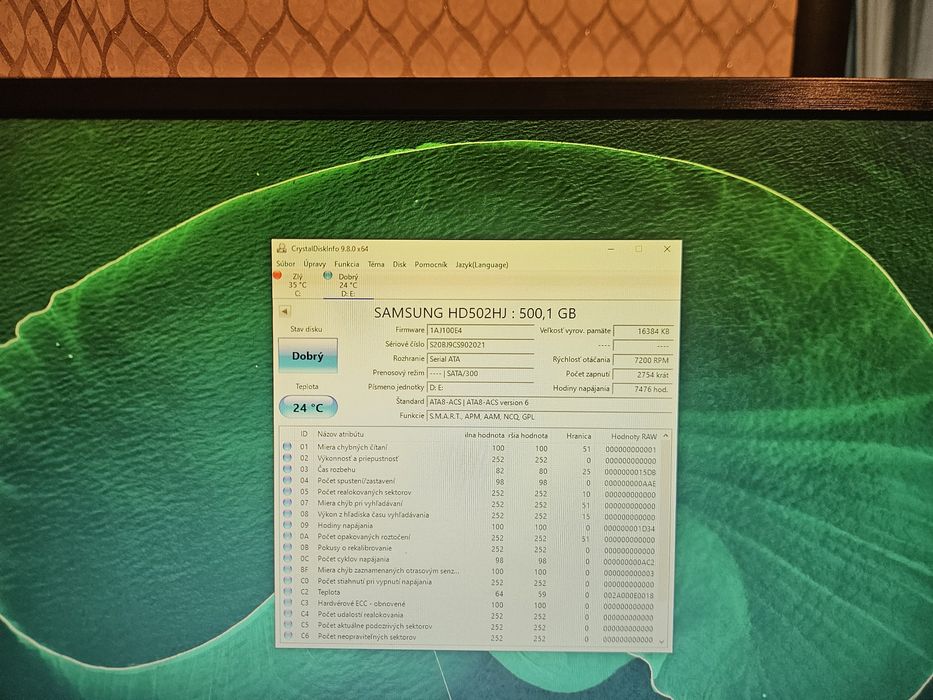Click the Písmeno jednotky field D: E:
This screenshot has height=700, width=933.
pyautogui.click(x=480, y=388)
